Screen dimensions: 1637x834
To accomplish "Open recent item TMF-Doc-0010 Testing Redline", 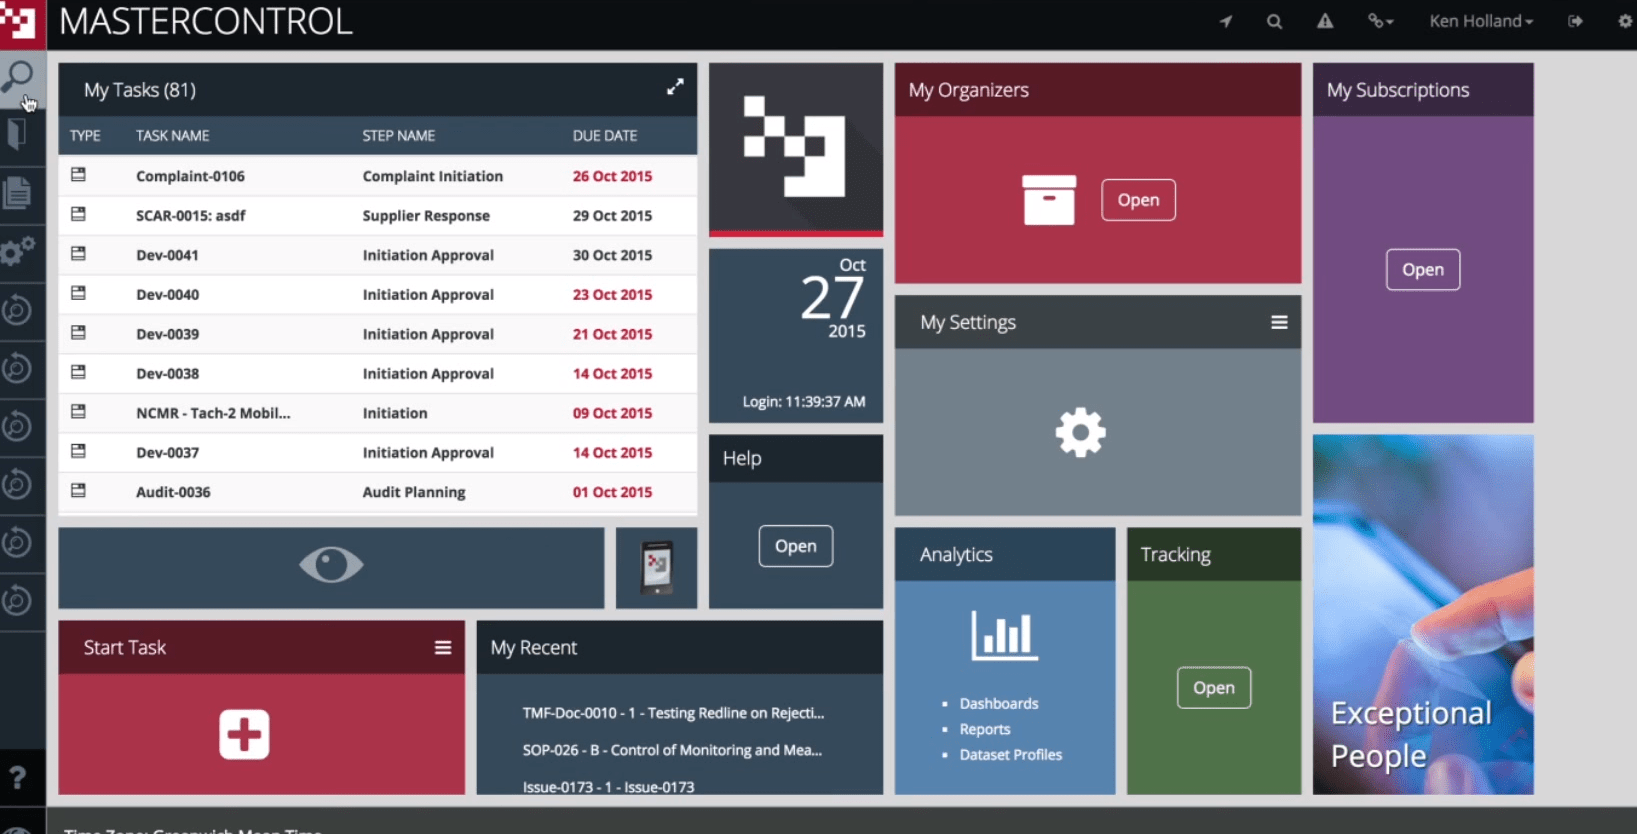I will [x=673, y=713].
